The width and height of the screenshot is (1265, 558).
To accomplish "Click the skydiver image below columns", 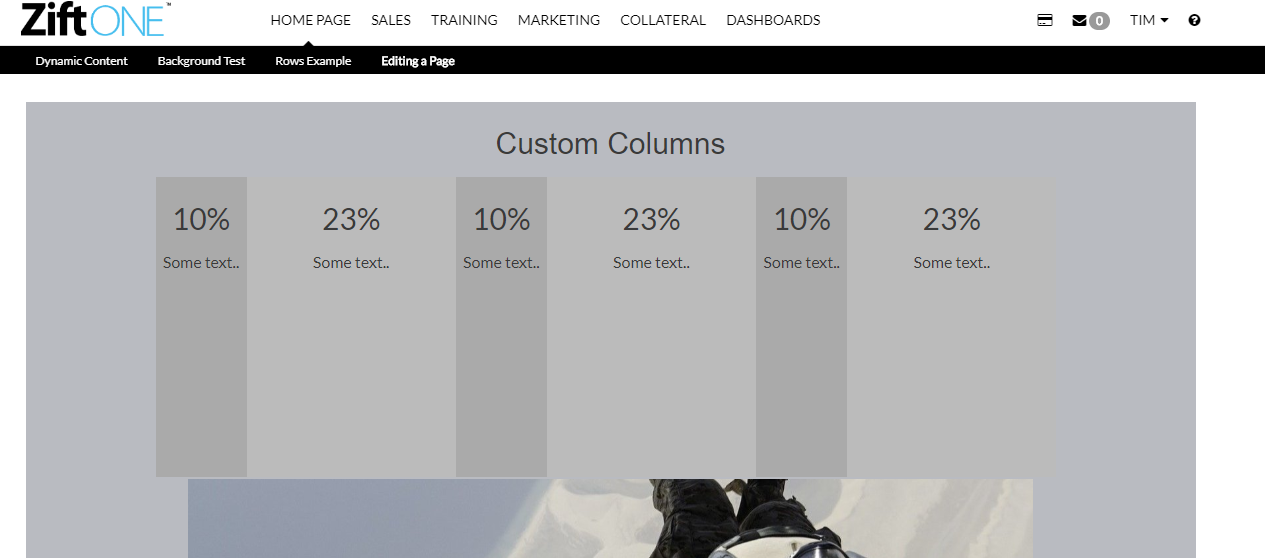I will point(610,518).
